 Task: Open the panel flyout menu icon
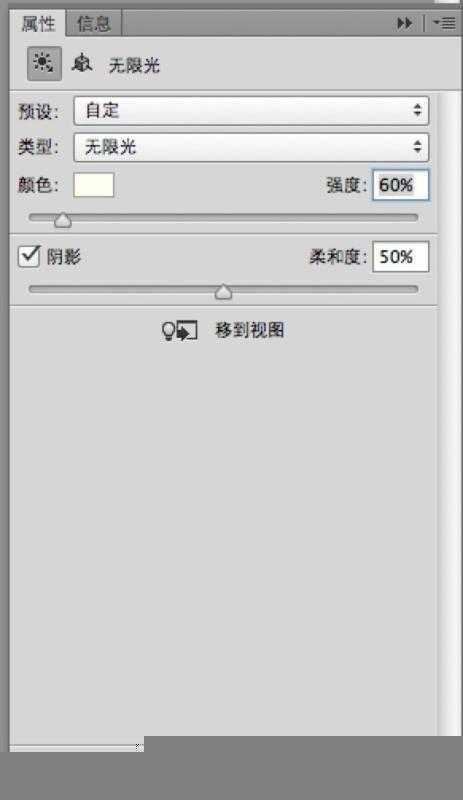444,23
